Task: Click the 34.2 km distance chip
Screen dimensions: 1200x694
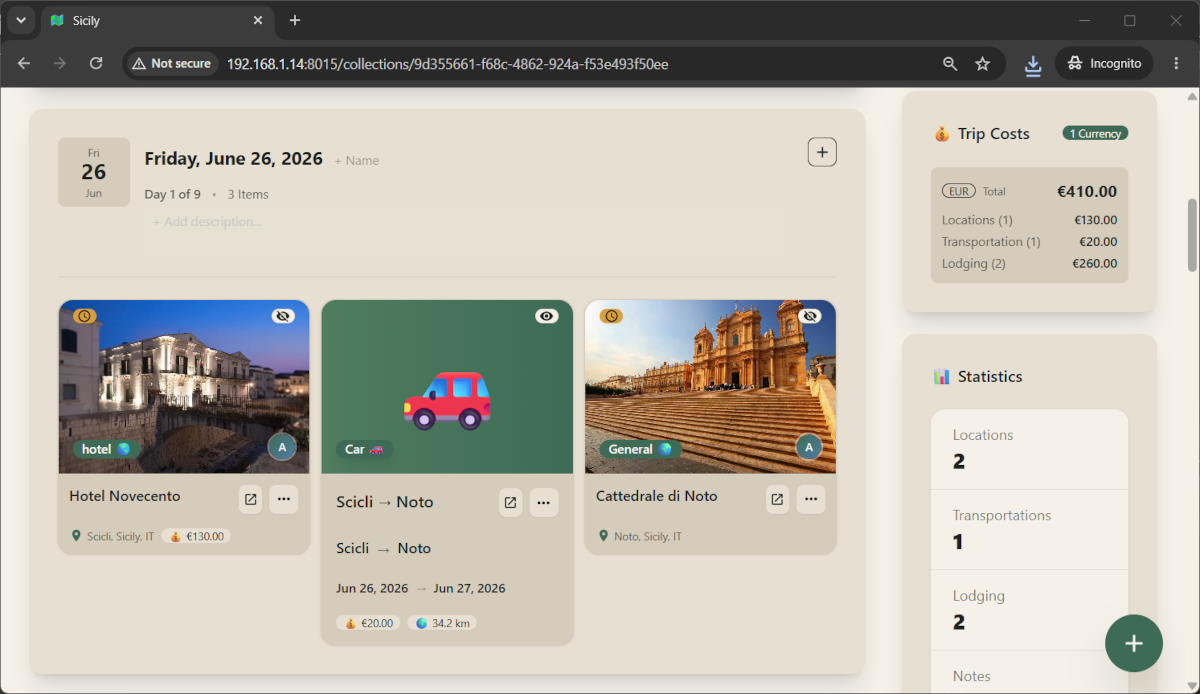Action: point(442,623)
